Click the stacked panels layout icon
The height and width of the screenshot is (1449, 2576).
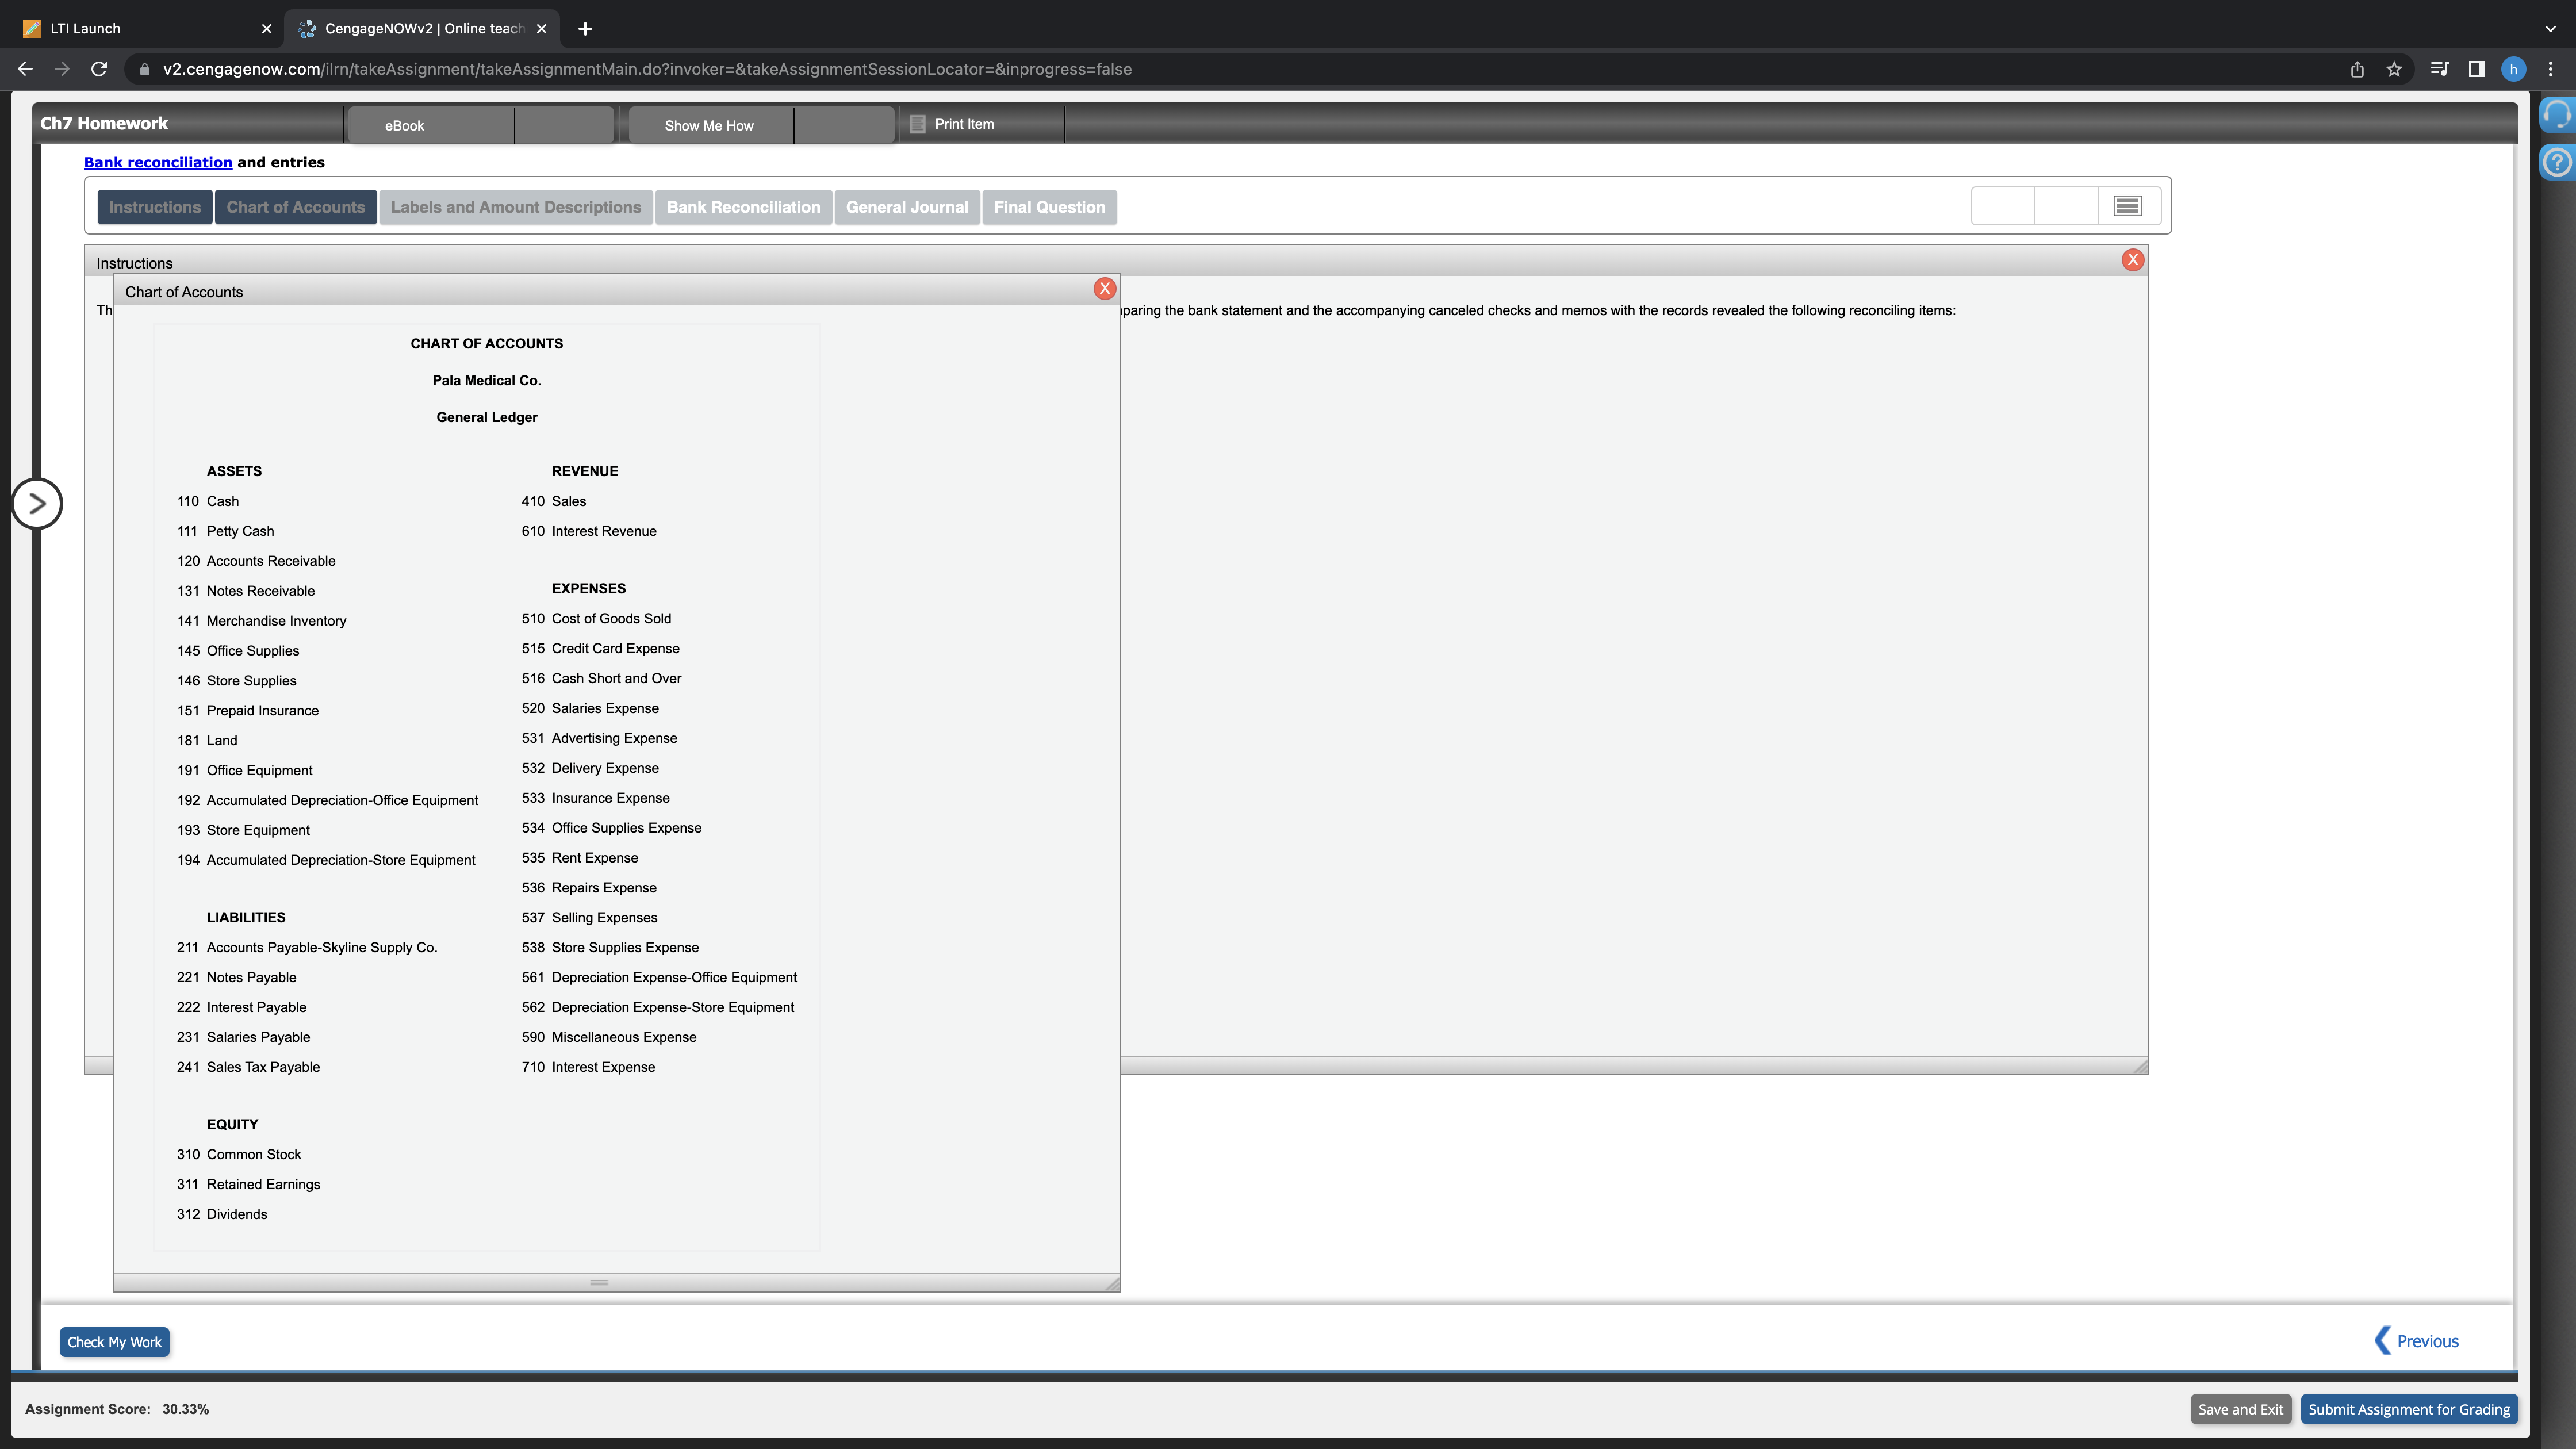click(2127, 206)
